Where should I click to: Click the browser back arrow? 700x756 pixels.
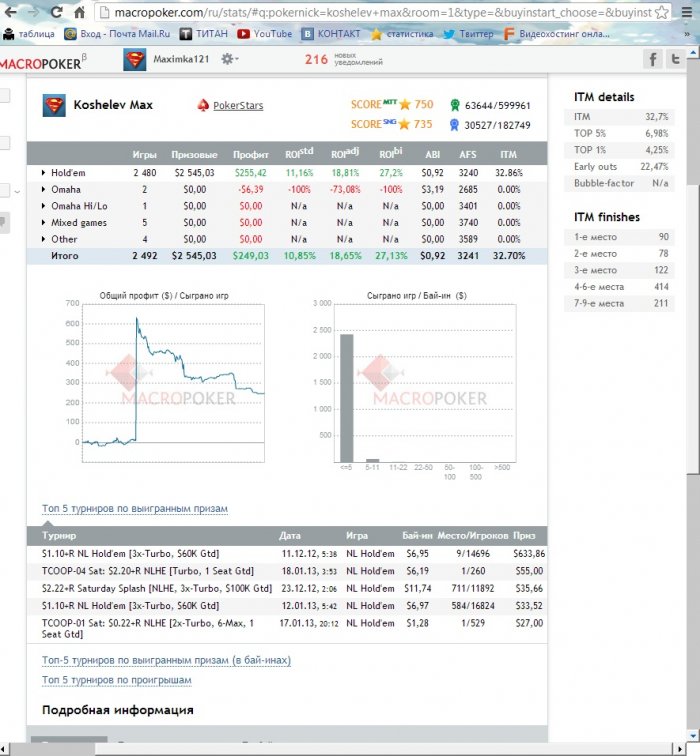[x=10, y=12]
